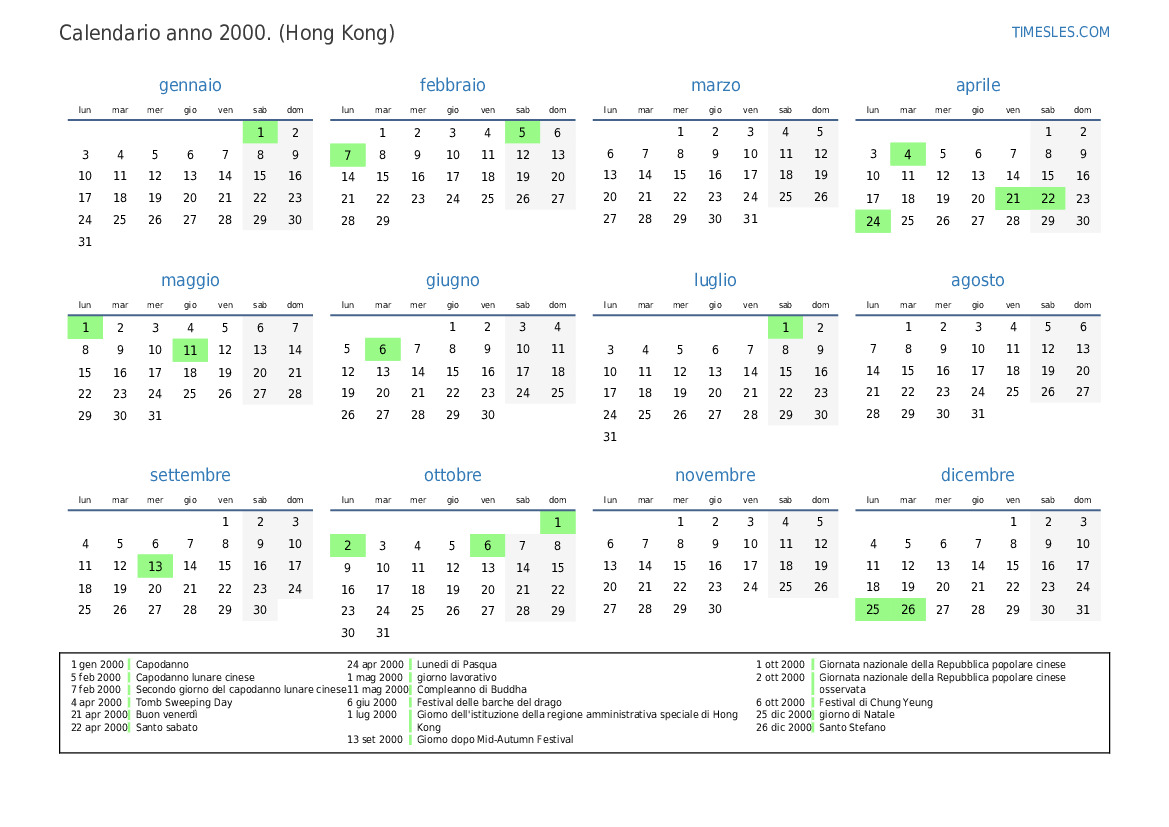Select highlighted 21 in aprile
The width and height of the screenshot is (1169, 827).
[x=1012, y=198]
